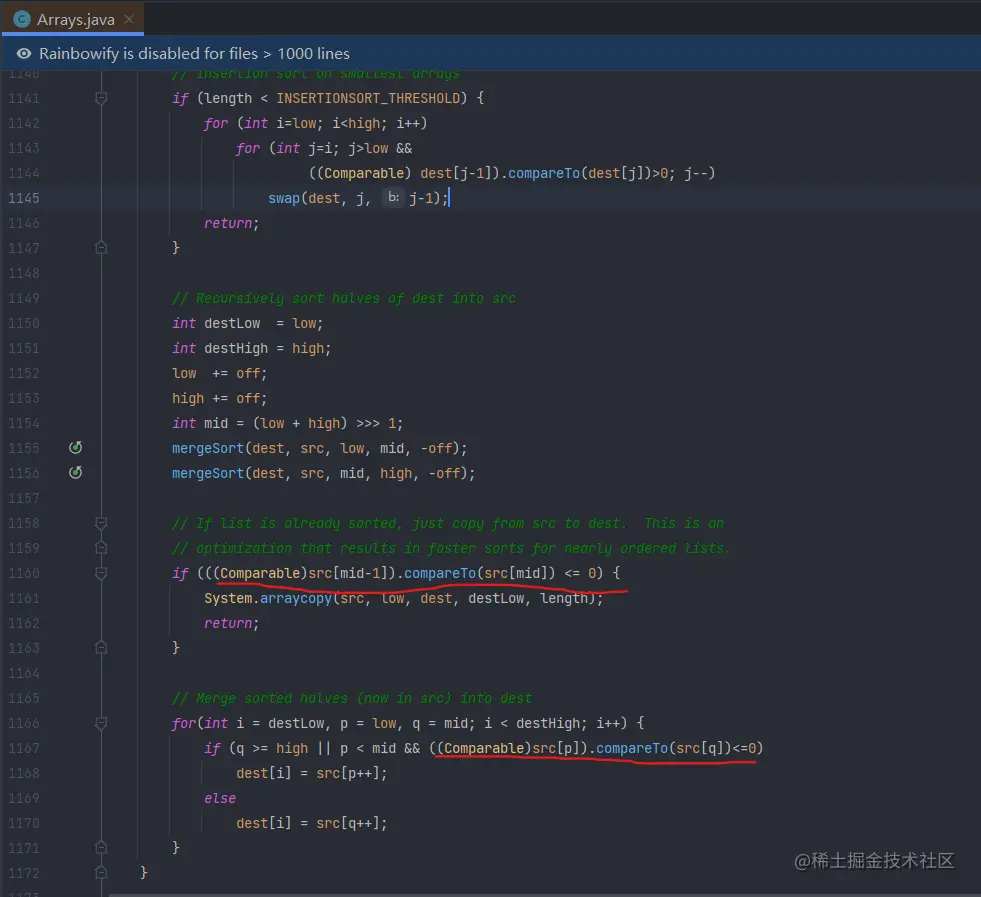Click line number 1167 in gutter

24,749
